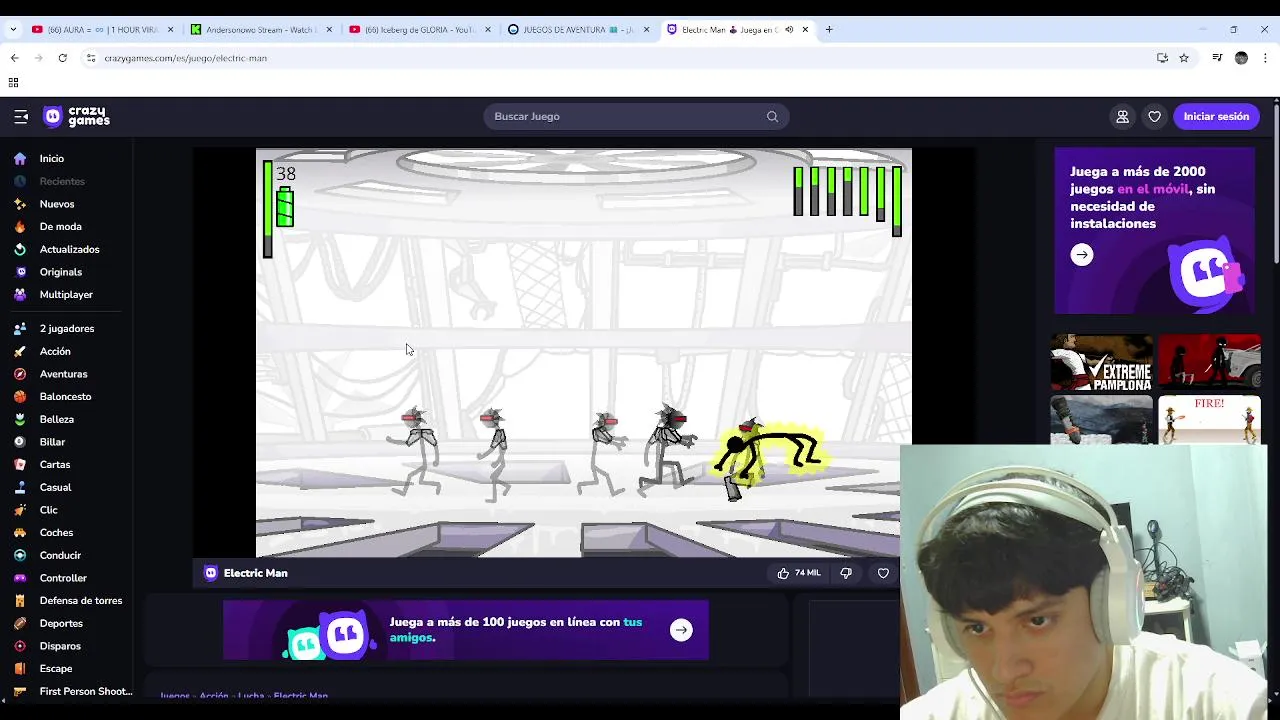Screen dimensions: 1280x720
Task: Add Electric Man to favorites heart
Action: [x=883, y=573]
